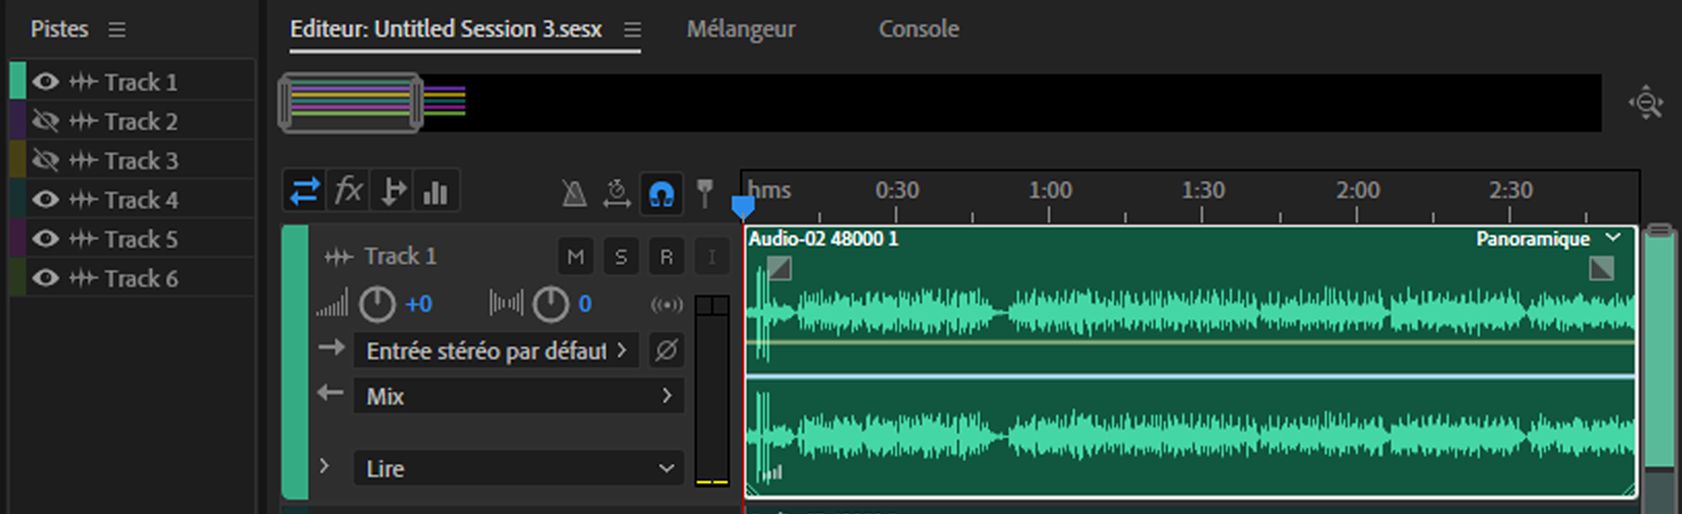1682x514 pixels.
Task: Switch to the Console tab
Action: click(x=918, y=29)
